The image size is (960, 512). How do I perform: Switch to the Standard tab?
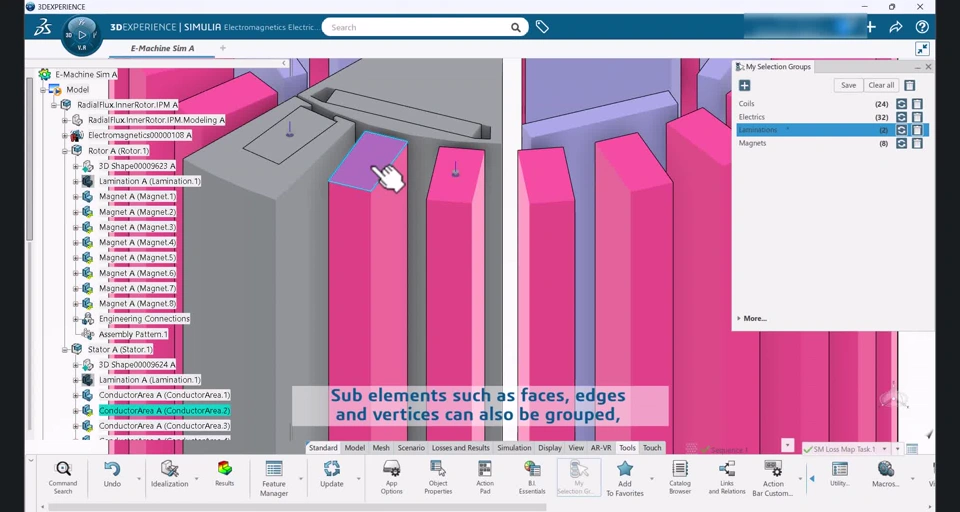coord(323,448)
